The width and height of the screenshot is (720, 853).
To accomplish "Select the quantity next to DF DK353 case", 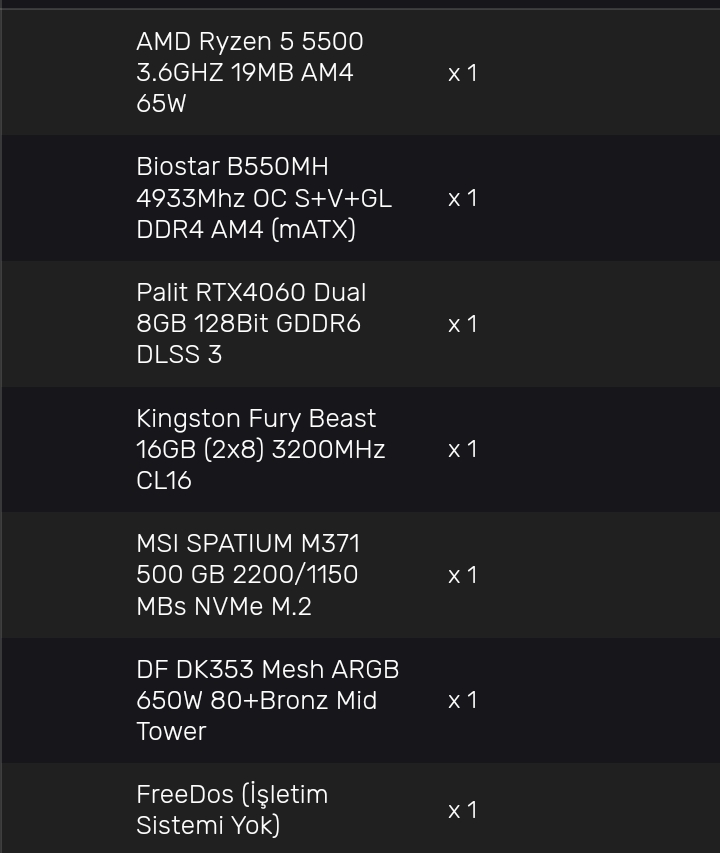I will click(462, 700).
